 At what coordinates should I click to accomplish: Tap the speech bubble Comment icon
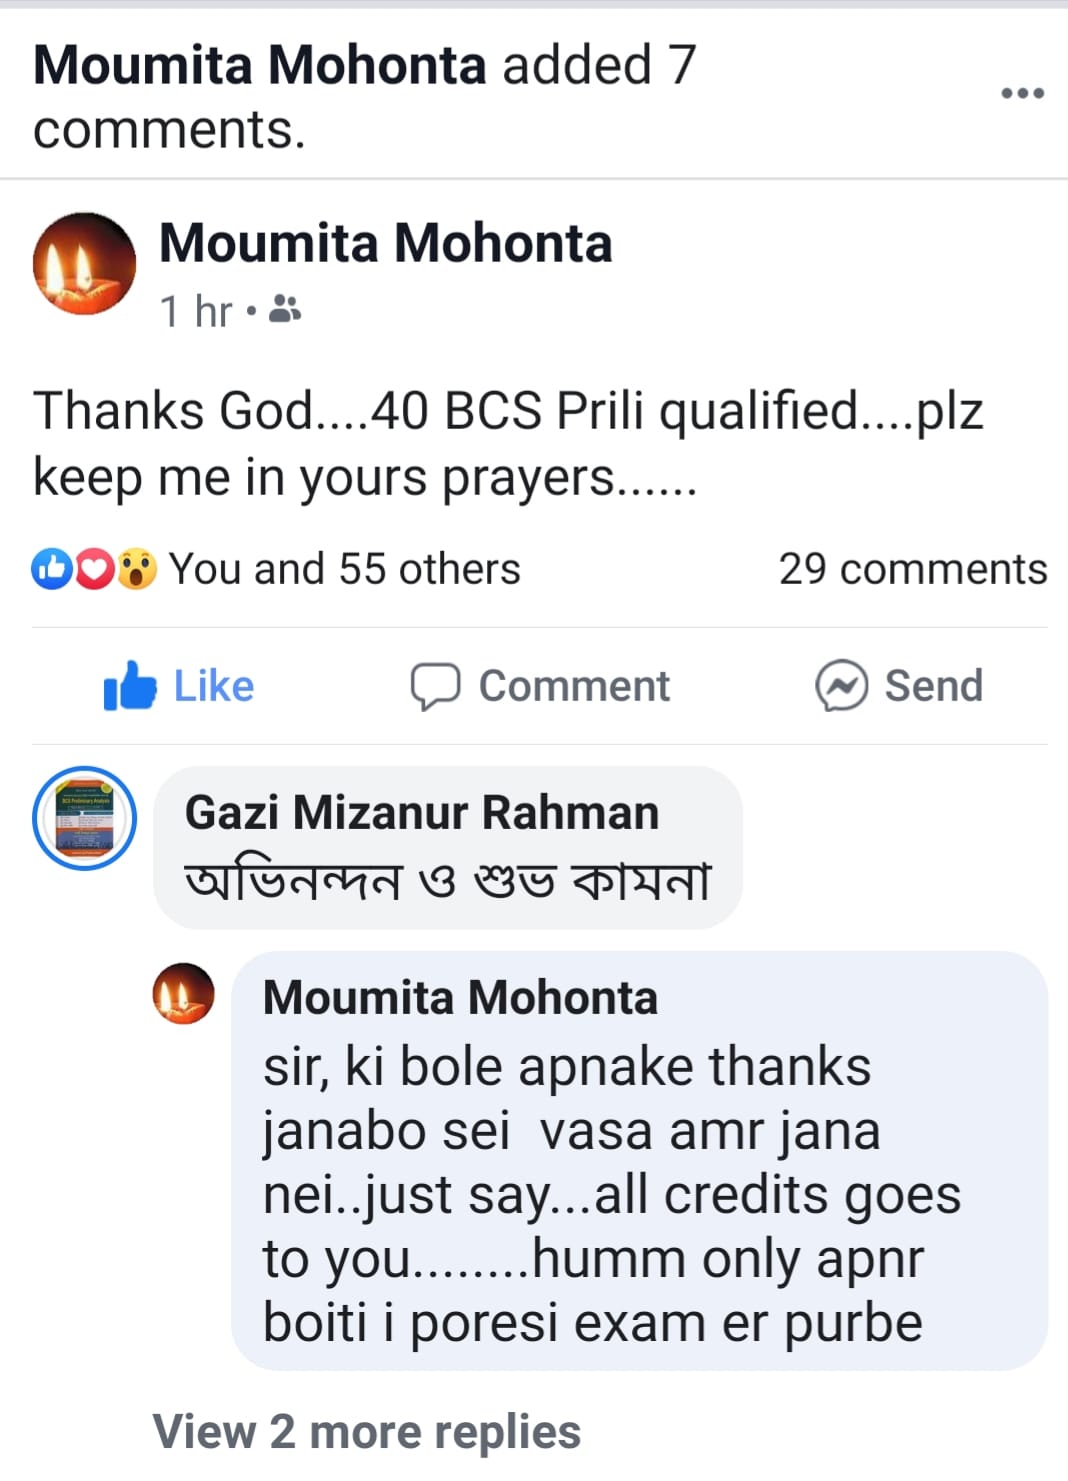pyautogui.click(x=435, y=687)
